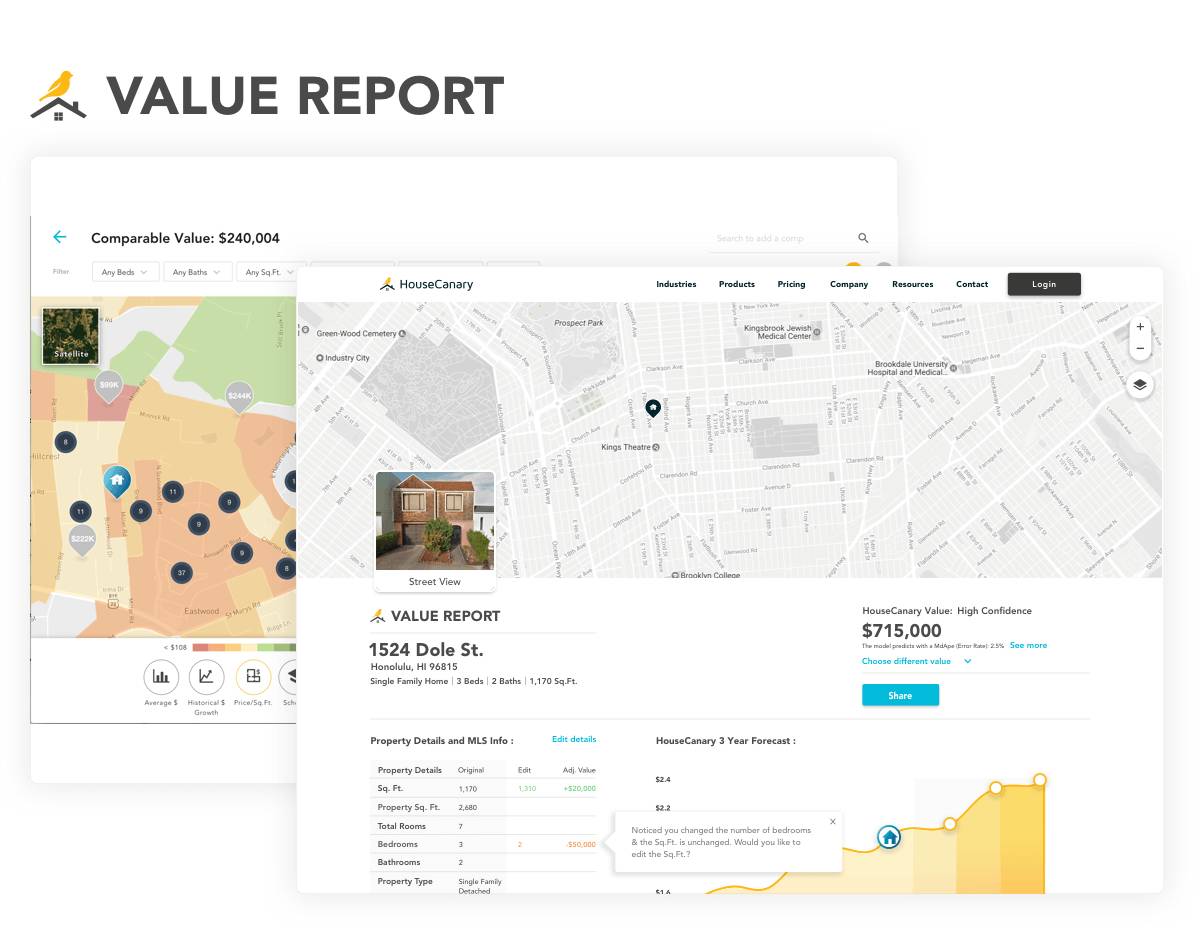Screen dimensions: 1200x940
Task: Click the HouseCanary logo in the navbar
Action: [426, 284]
